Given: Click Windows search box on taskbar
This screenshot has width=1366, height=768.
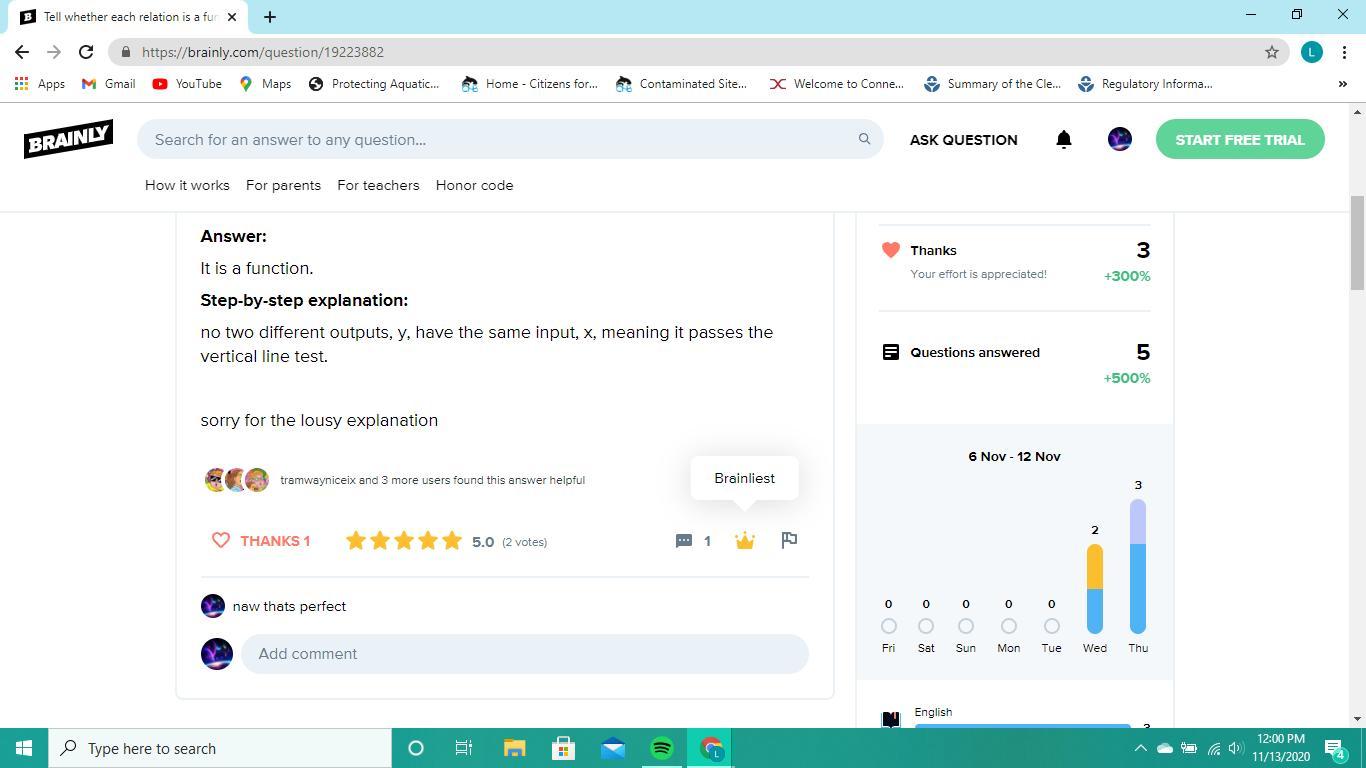Looking at the screenshot, I should click(220, 748).
